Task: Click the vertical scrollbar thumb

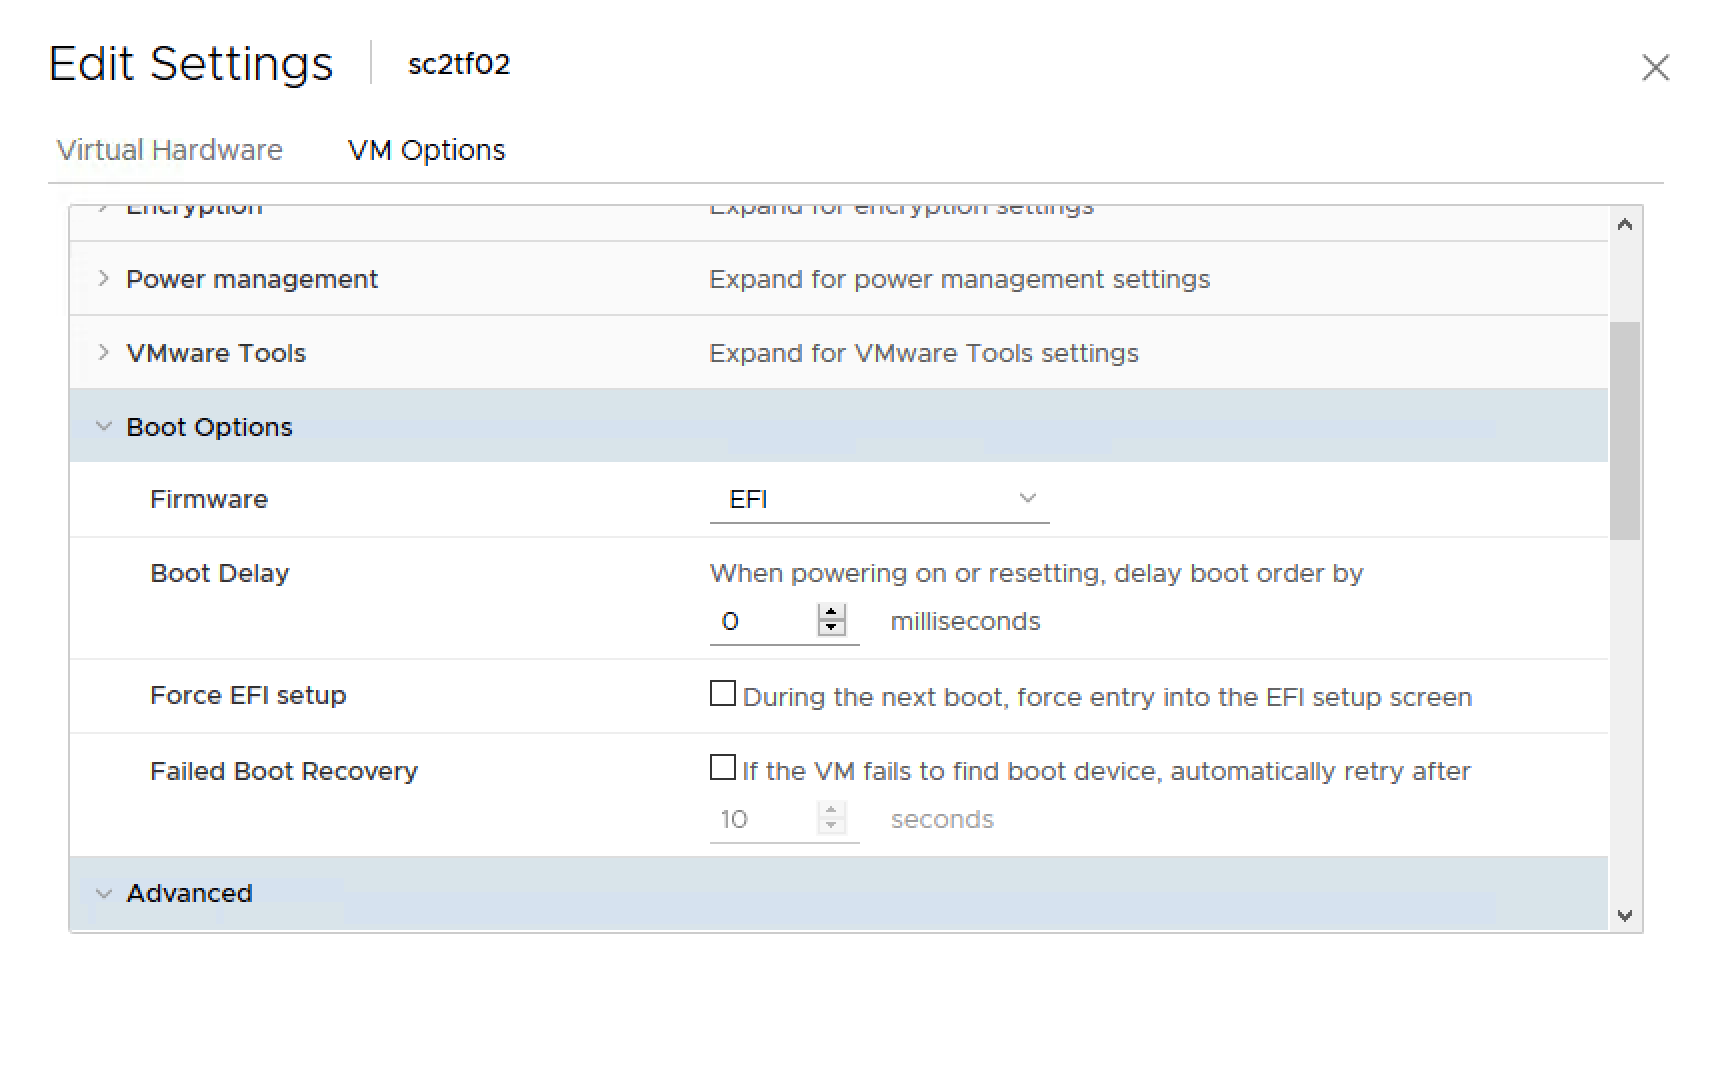Action: coord(1625,430)
